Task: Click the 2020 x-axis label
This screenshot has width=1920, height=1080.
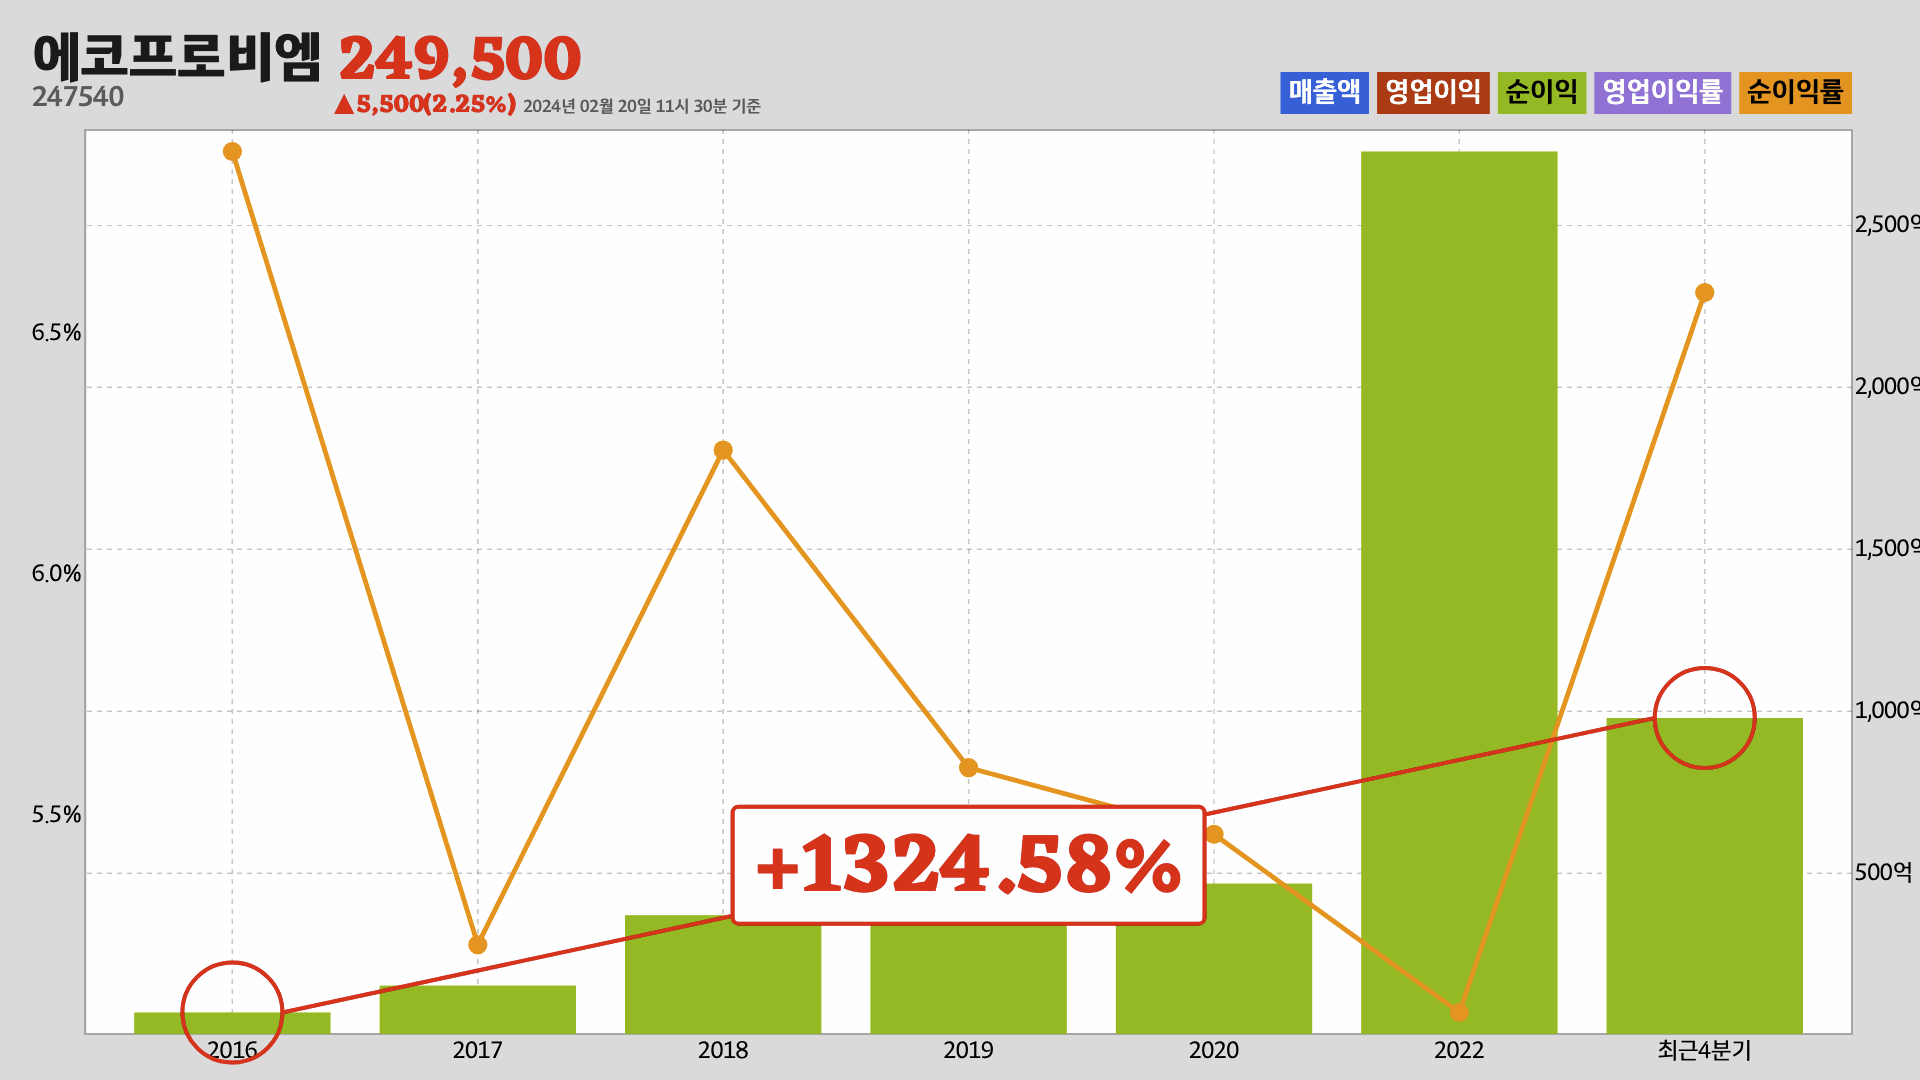Action: (1214, 1050)
